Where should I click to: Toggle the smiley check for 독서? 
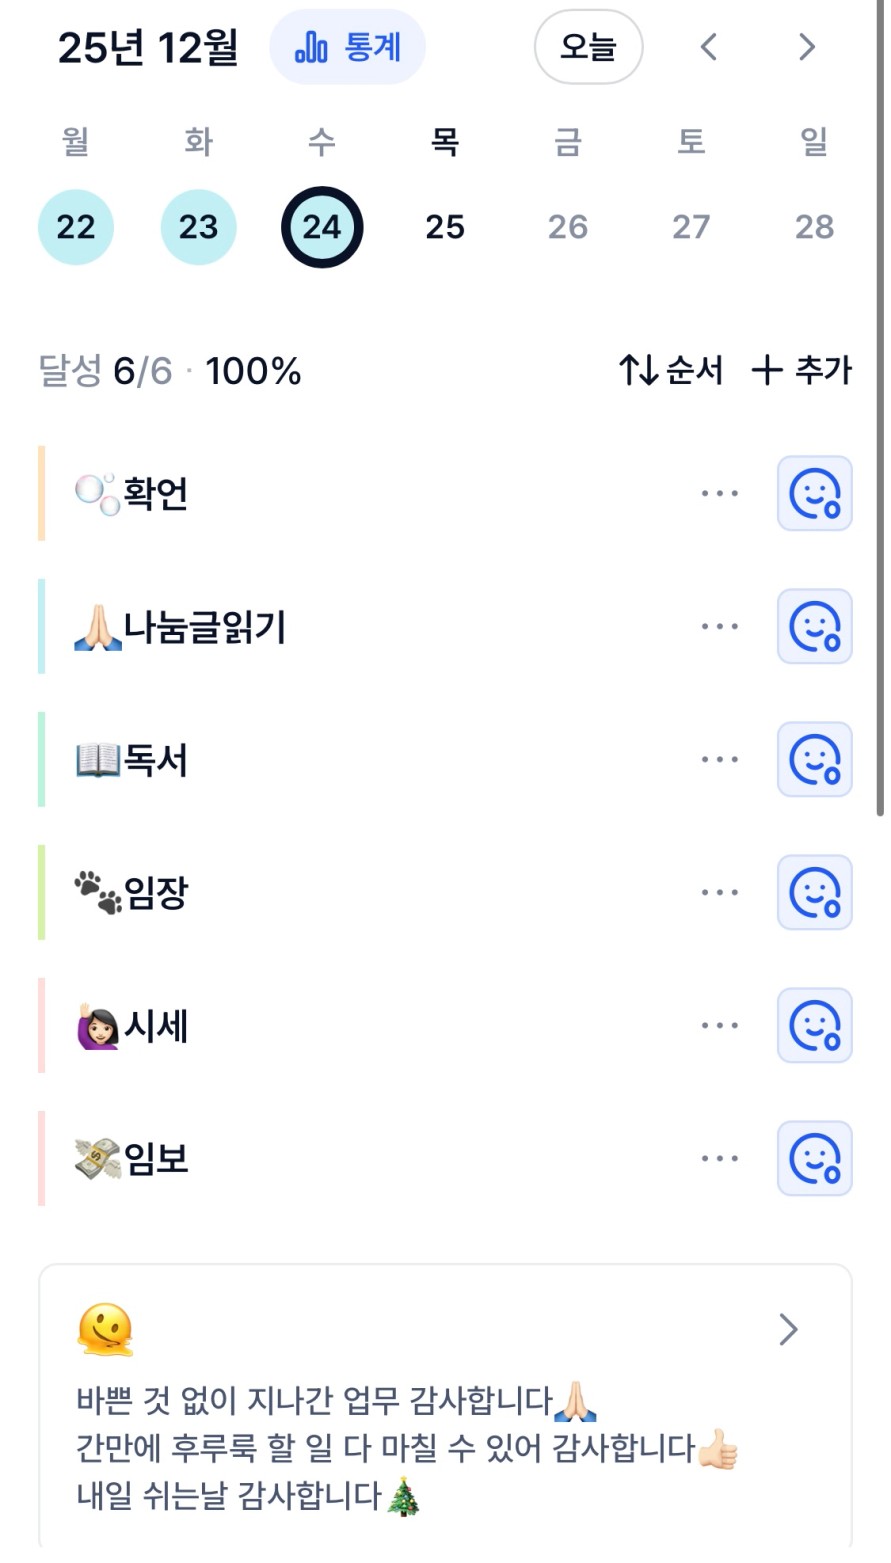(814, 759)
